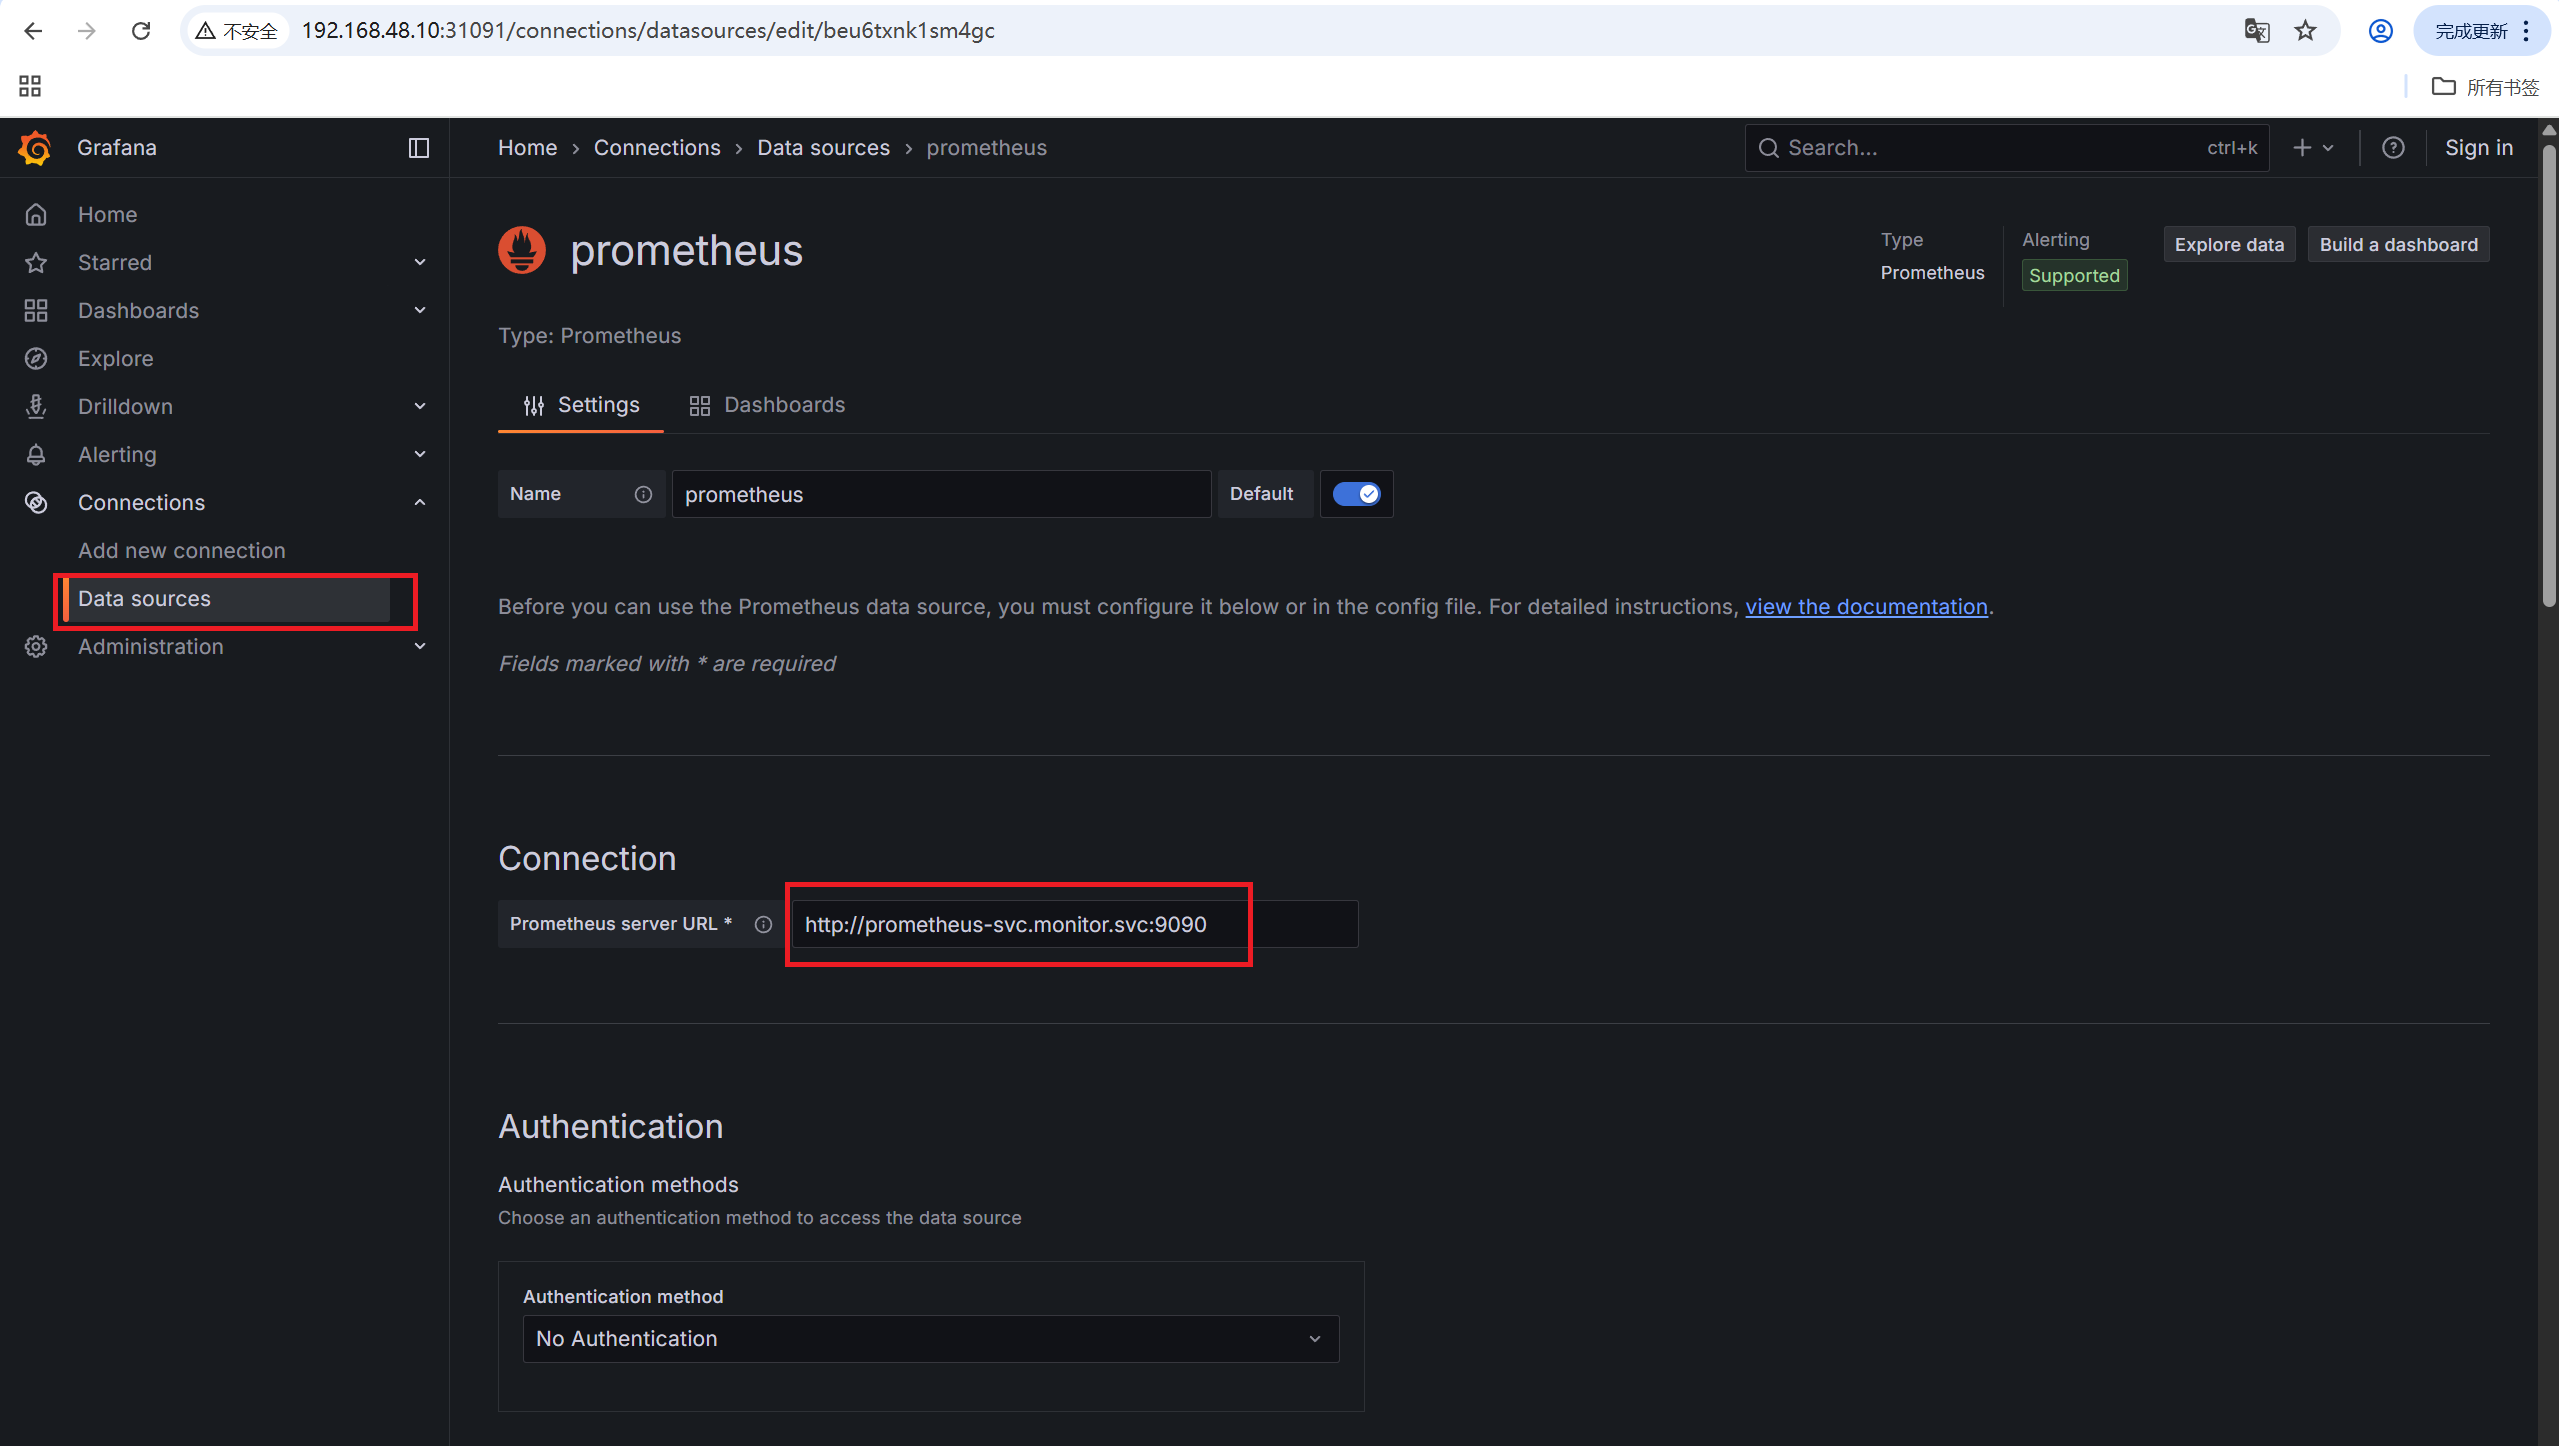Open Add new connection in sidebar
Viewport: 2559px width, 1446px height.
point(182,551)
